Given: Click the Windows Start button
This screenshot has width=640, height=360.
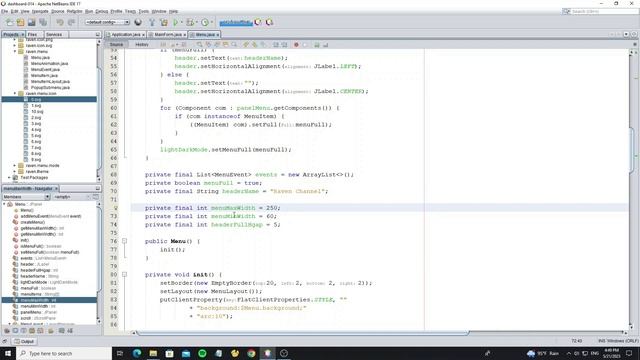Looking at the screenshot, I should [8, 353].
